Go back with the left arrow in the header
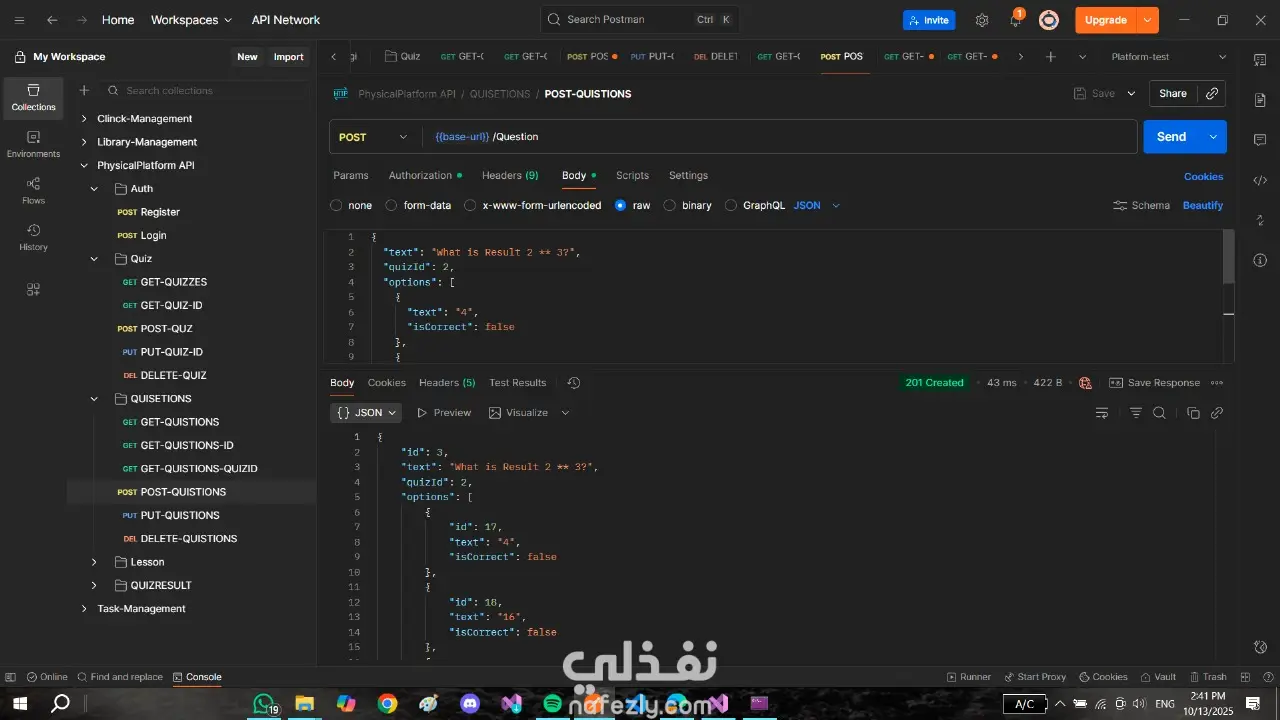The image size is (1280, 720). [x=52, y=20]
